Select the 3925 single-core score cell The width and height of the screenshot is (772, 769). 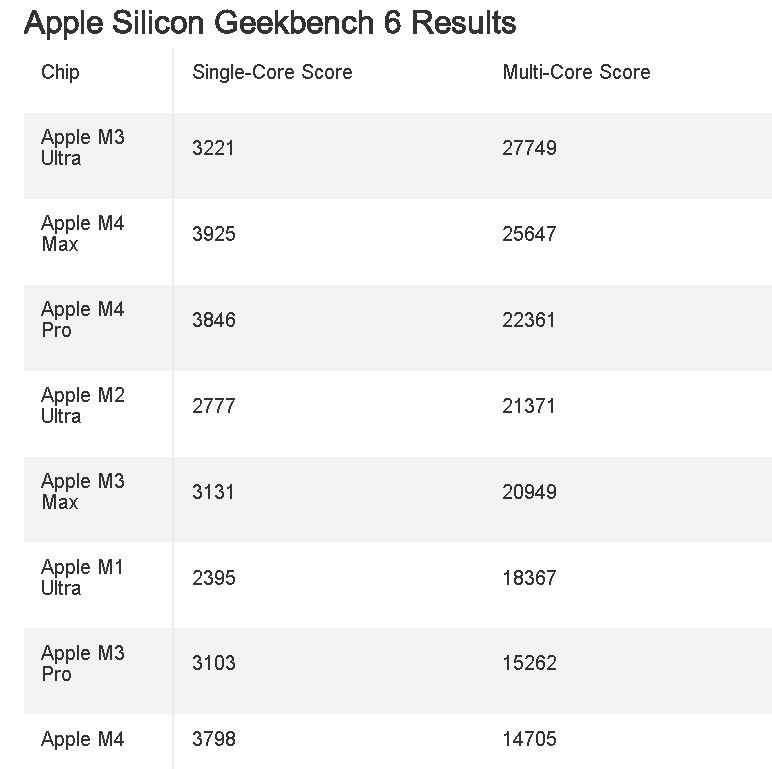214,234
